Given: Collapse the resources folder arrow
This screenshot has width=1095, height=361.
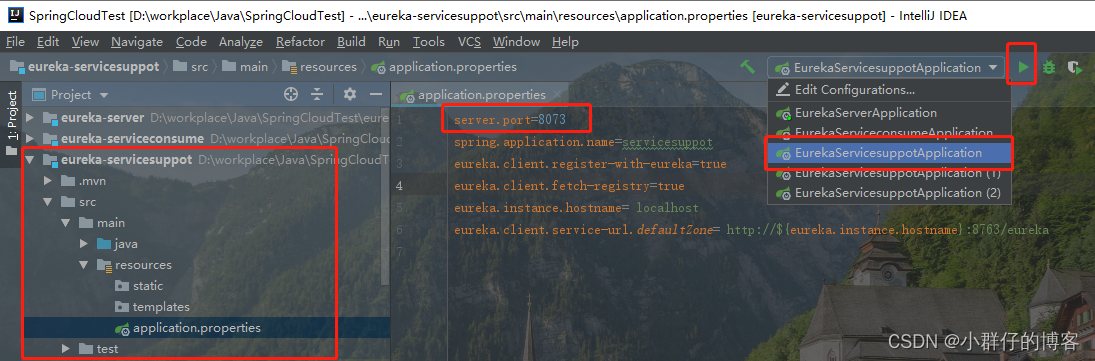Looking at the screenshot, I should (84, 265).
